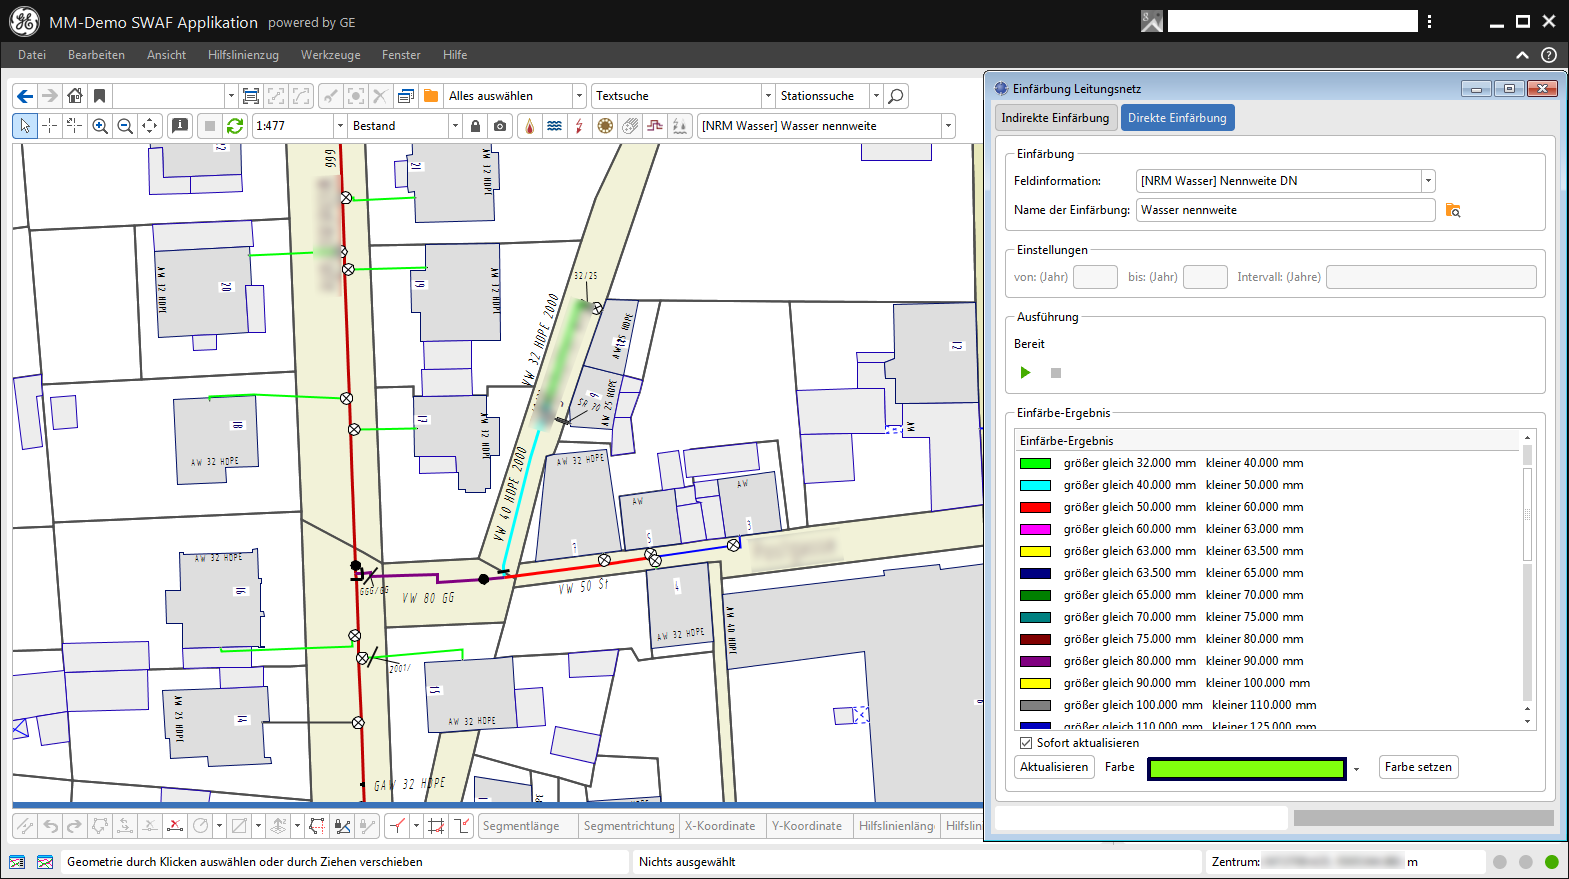Click the navigate back arrow
The image size is (1569, 879).
[x=25, y=96]
